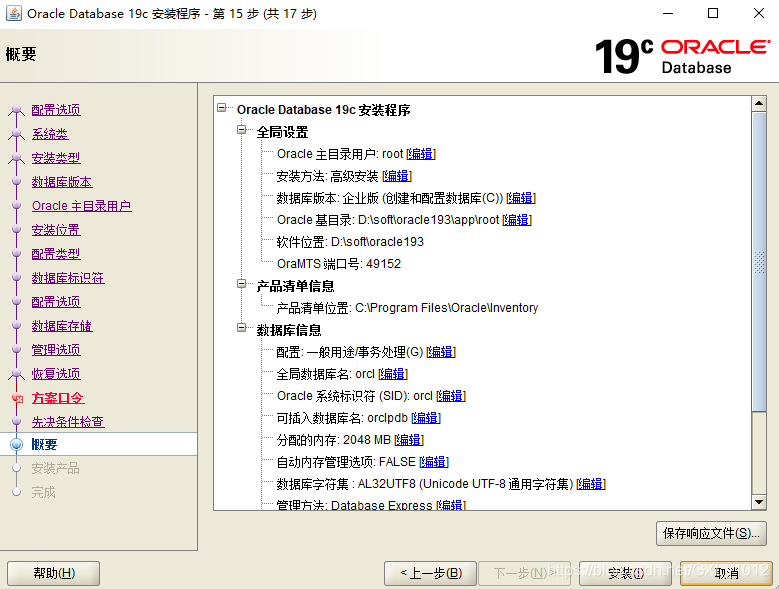Go to the 管理选项 step
The image size is (779, 589).
tap(56, 350)
